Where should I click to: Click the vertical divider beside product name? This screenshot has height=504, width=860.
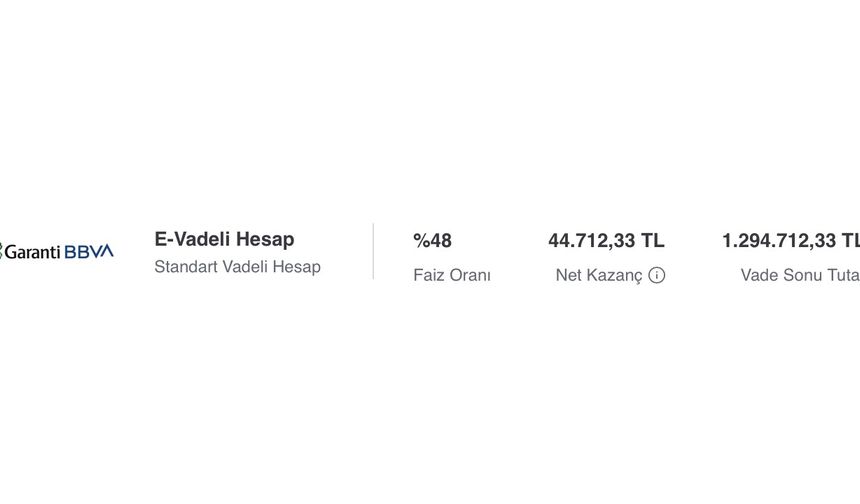(x=374, y=251)
